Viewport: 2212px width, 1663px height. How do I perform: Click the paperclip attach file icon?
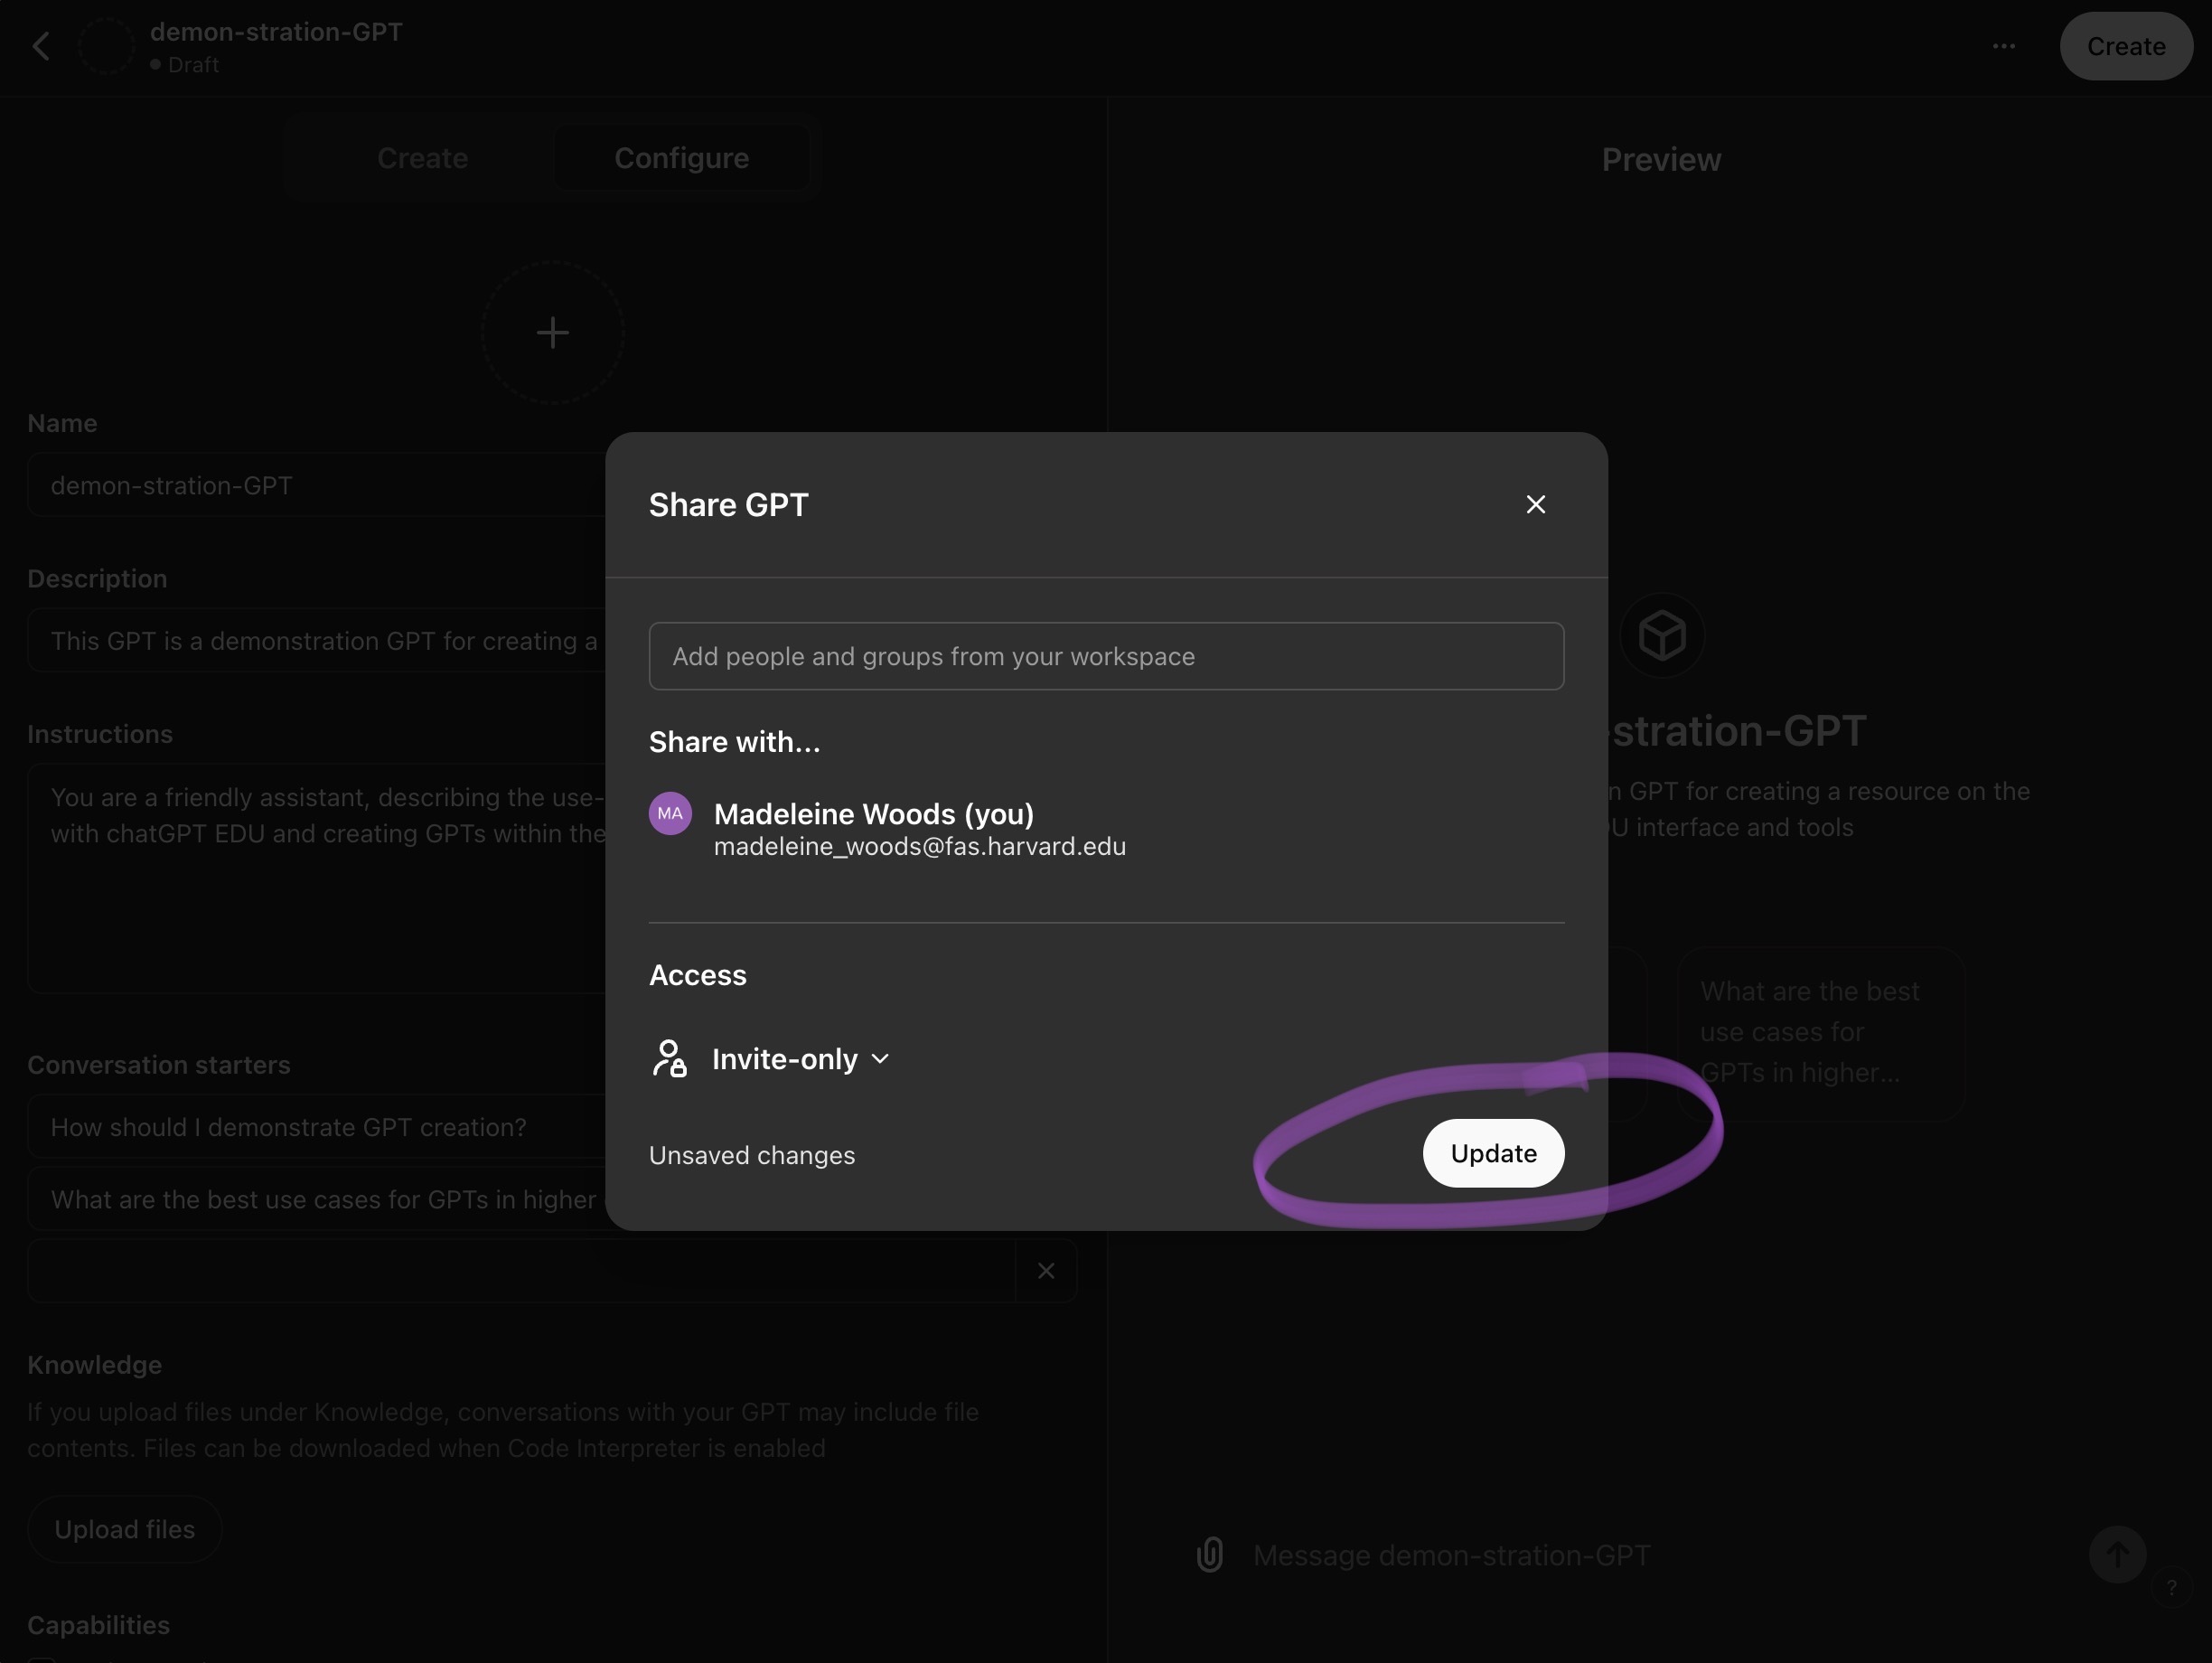pos(1210,1554)
